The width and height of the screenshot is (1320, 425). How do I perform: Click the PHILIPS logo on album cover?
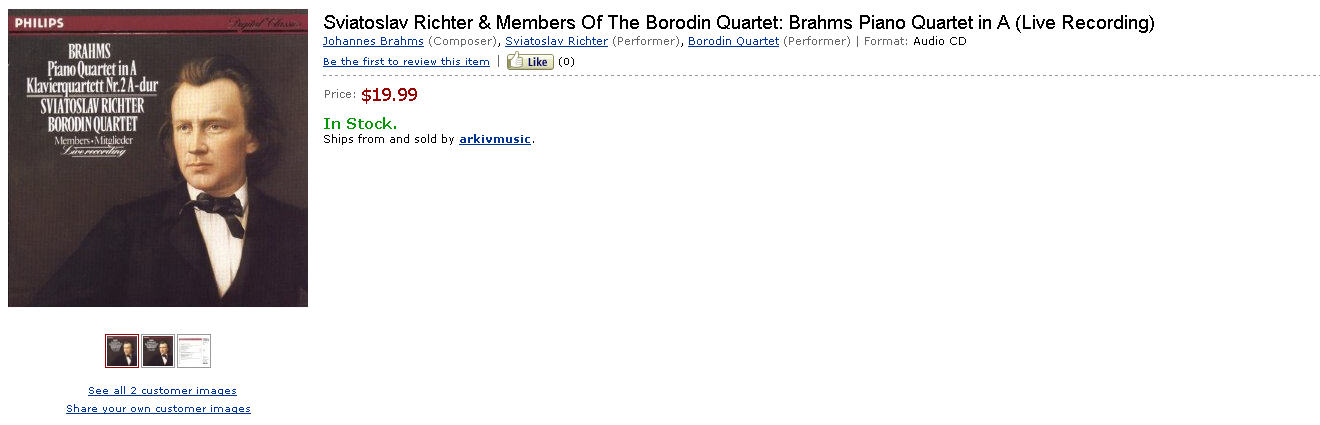40,22
